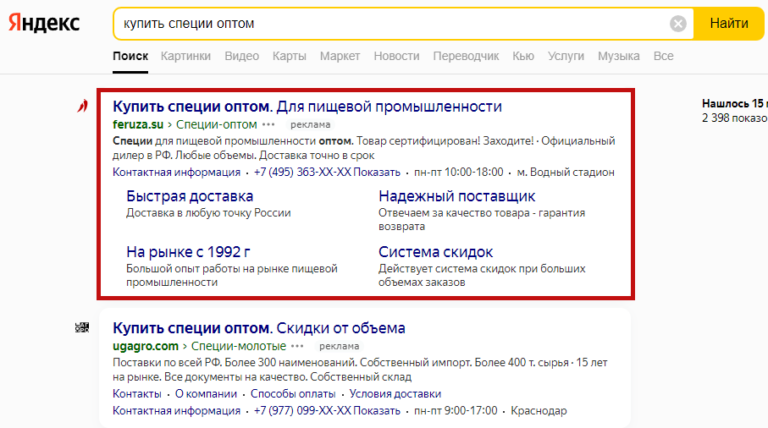Open 'Купить специи оптом. Скидки от объема' title
The image size is (768, 428).
pyautogui.click(x=259, y=328)
